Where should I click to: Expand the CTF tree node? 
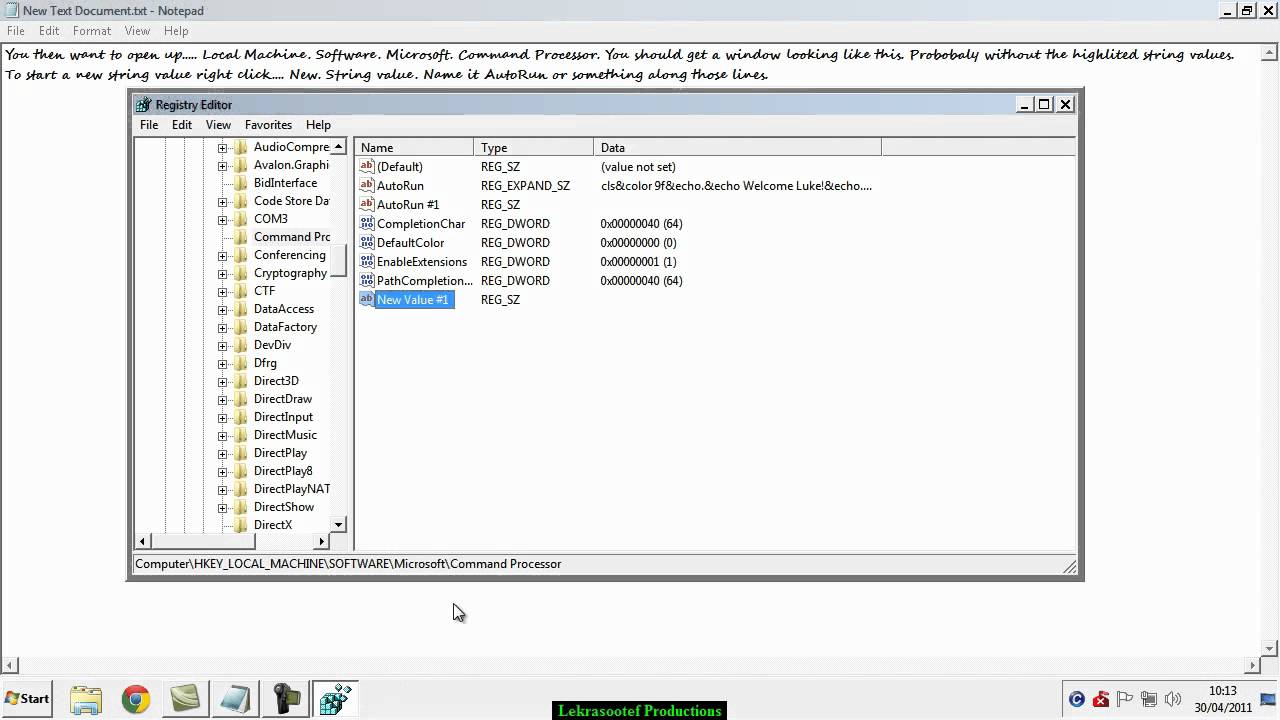point(222,291)
